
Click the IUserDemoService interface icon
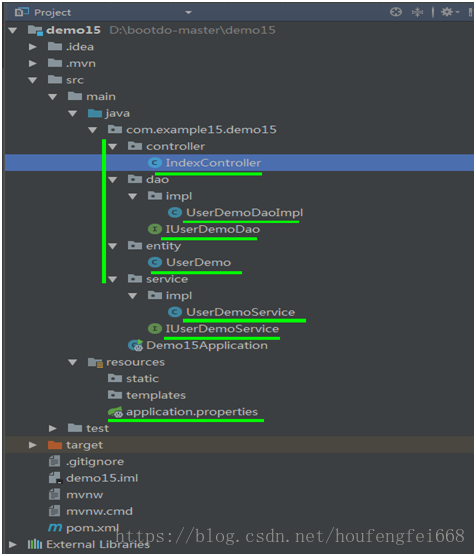point(155,329)
